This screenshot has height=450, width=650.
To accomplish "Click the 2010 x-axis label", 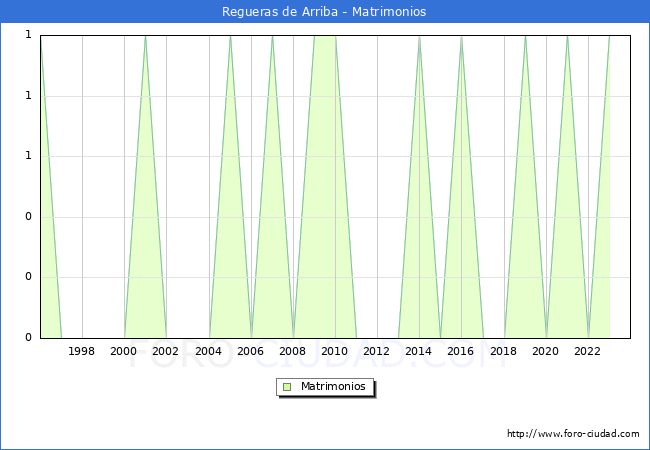I will (335, 351).
